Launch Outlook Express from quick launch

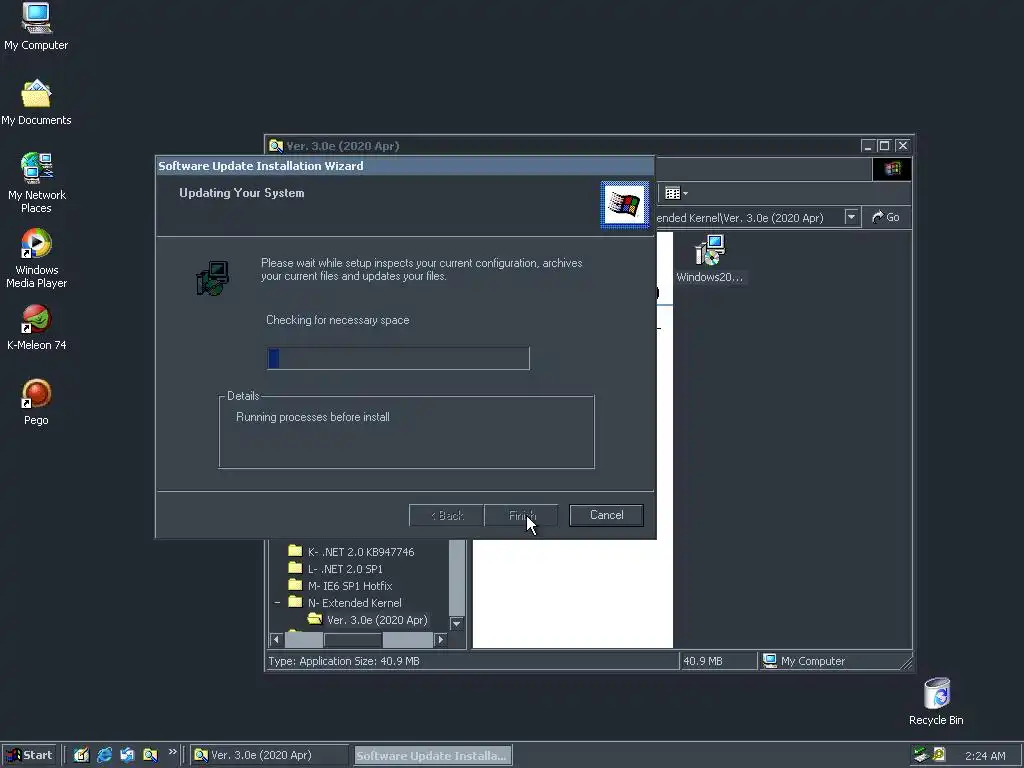[127, 755]
